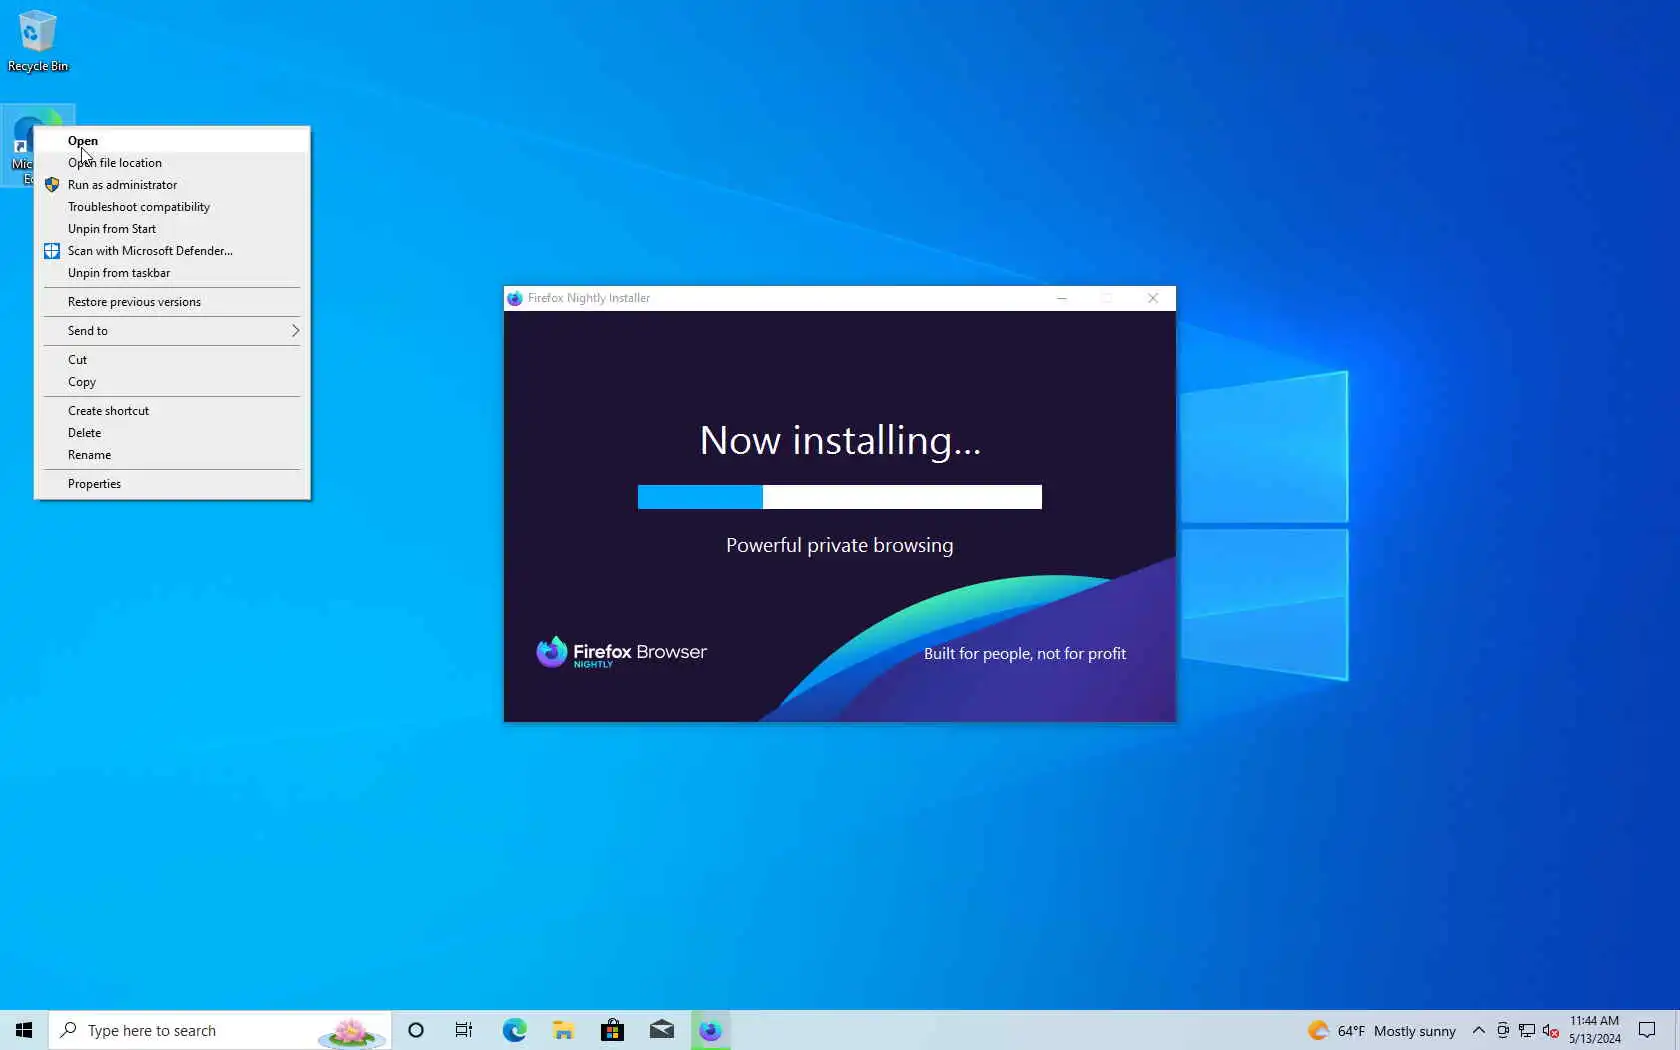Click the Firefox Nightly Installer title text
1680x1050 pixels.
(x=589, y=298)
